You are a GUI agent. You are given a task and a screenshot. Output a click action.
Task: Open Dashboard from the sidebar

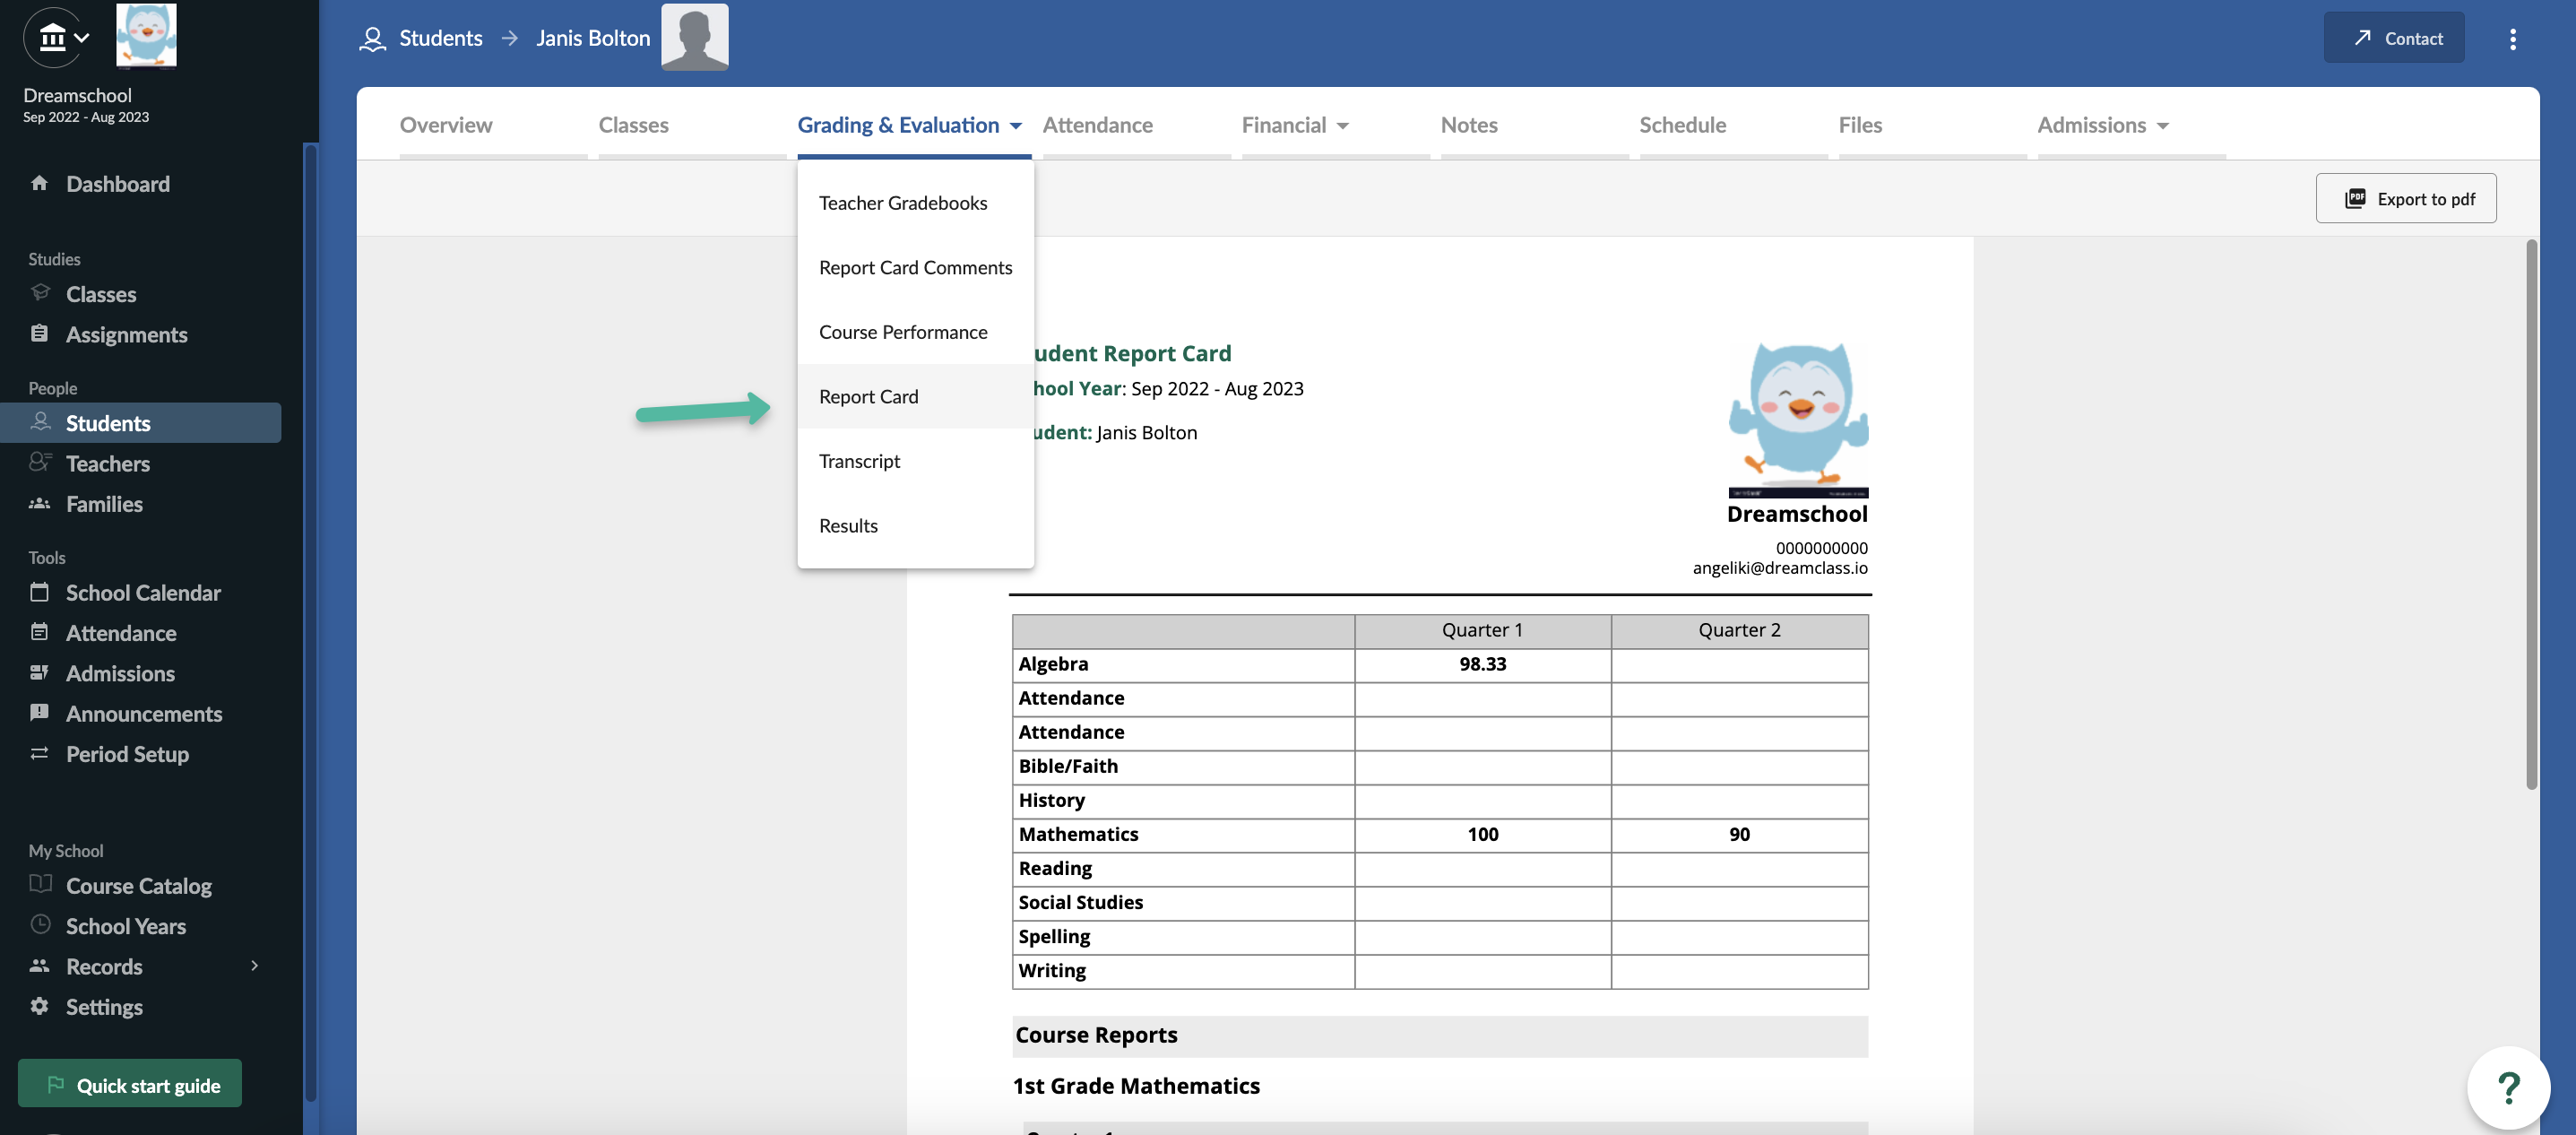(x=118, y=183)
